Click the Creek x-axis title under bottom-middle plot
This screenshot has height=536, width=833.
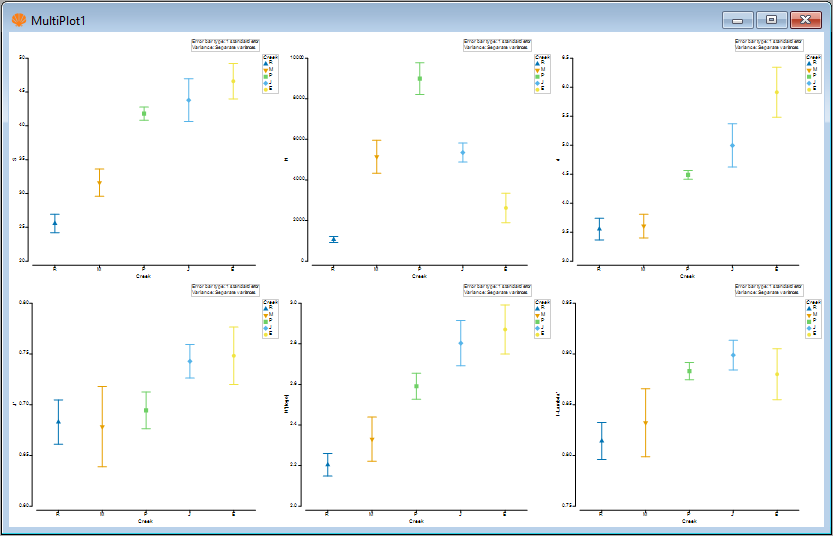[416, 521]
